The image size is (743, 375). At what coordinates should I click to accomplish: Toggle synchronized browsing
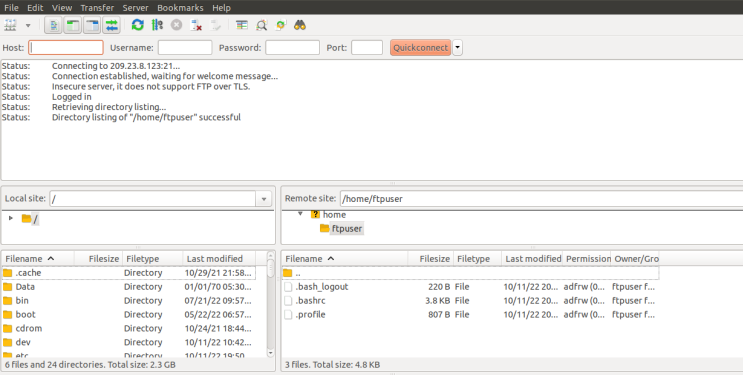point(281,25)
